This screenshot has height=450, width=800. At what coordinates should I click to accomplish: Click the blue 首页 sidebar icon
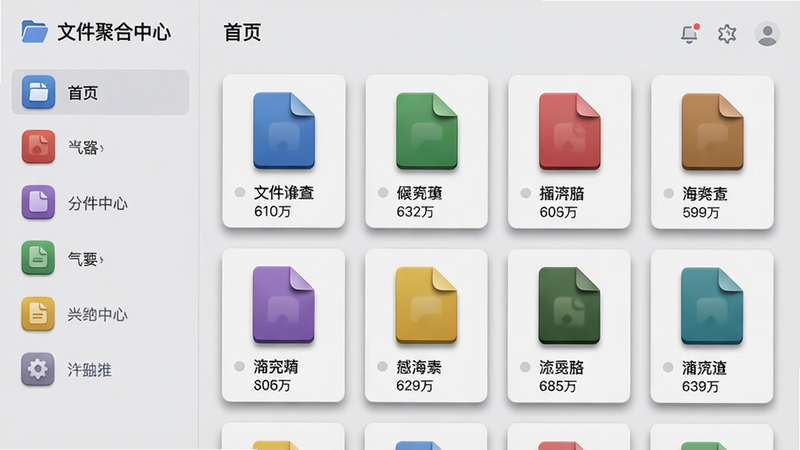tap(38, 92)
